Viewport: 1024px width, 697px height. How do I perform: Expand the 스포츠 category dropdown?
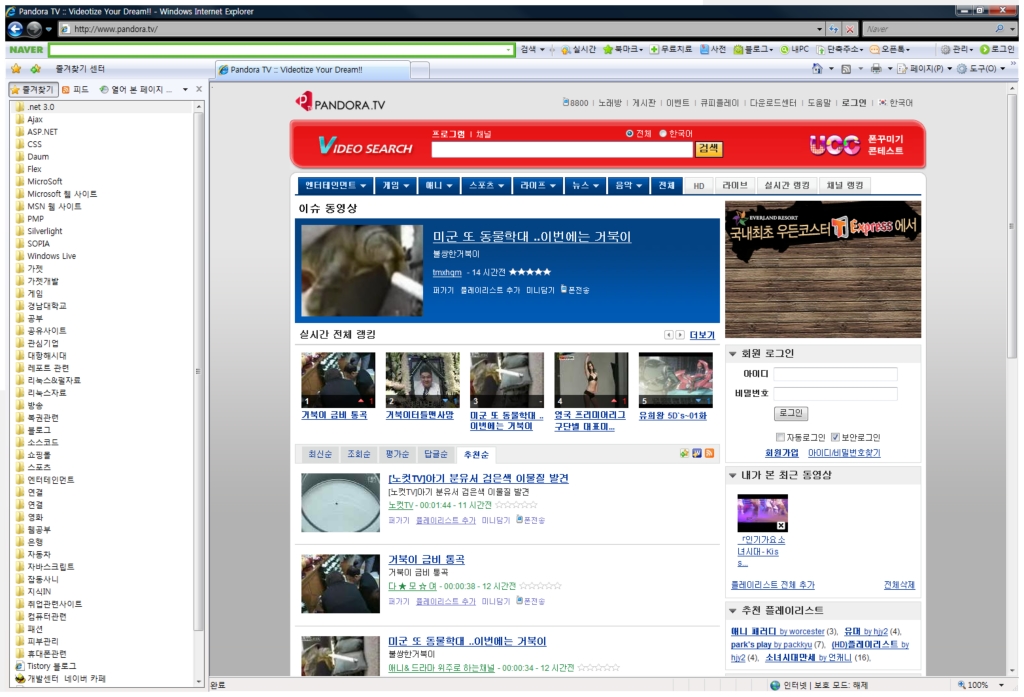pyautogui.click(x=487, y=186)
